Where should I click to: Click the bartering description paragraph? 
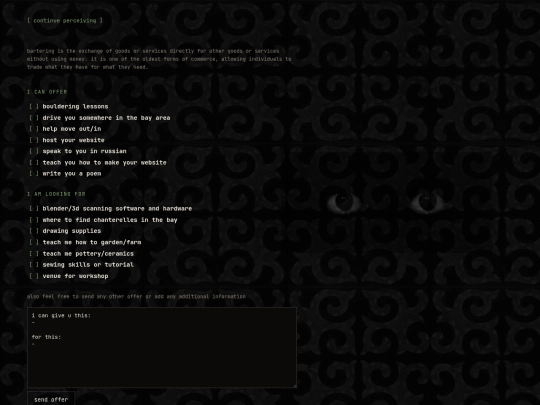[159, 59]
